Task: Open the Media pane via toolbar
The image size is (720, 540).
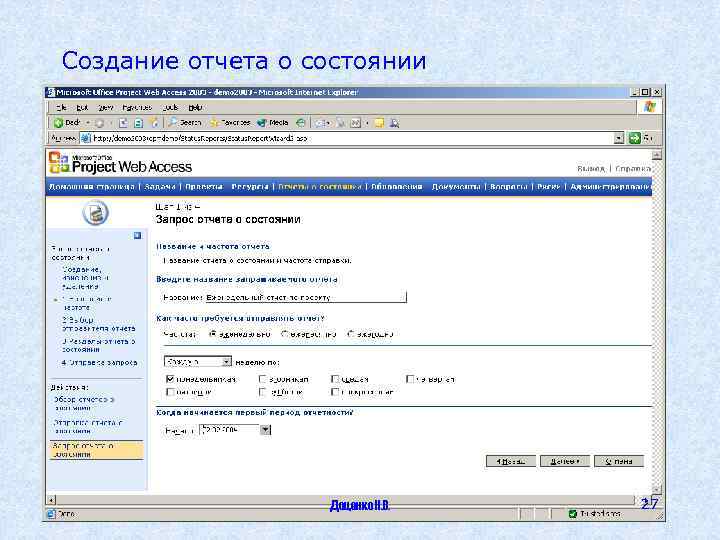Action: pos(273,123)
